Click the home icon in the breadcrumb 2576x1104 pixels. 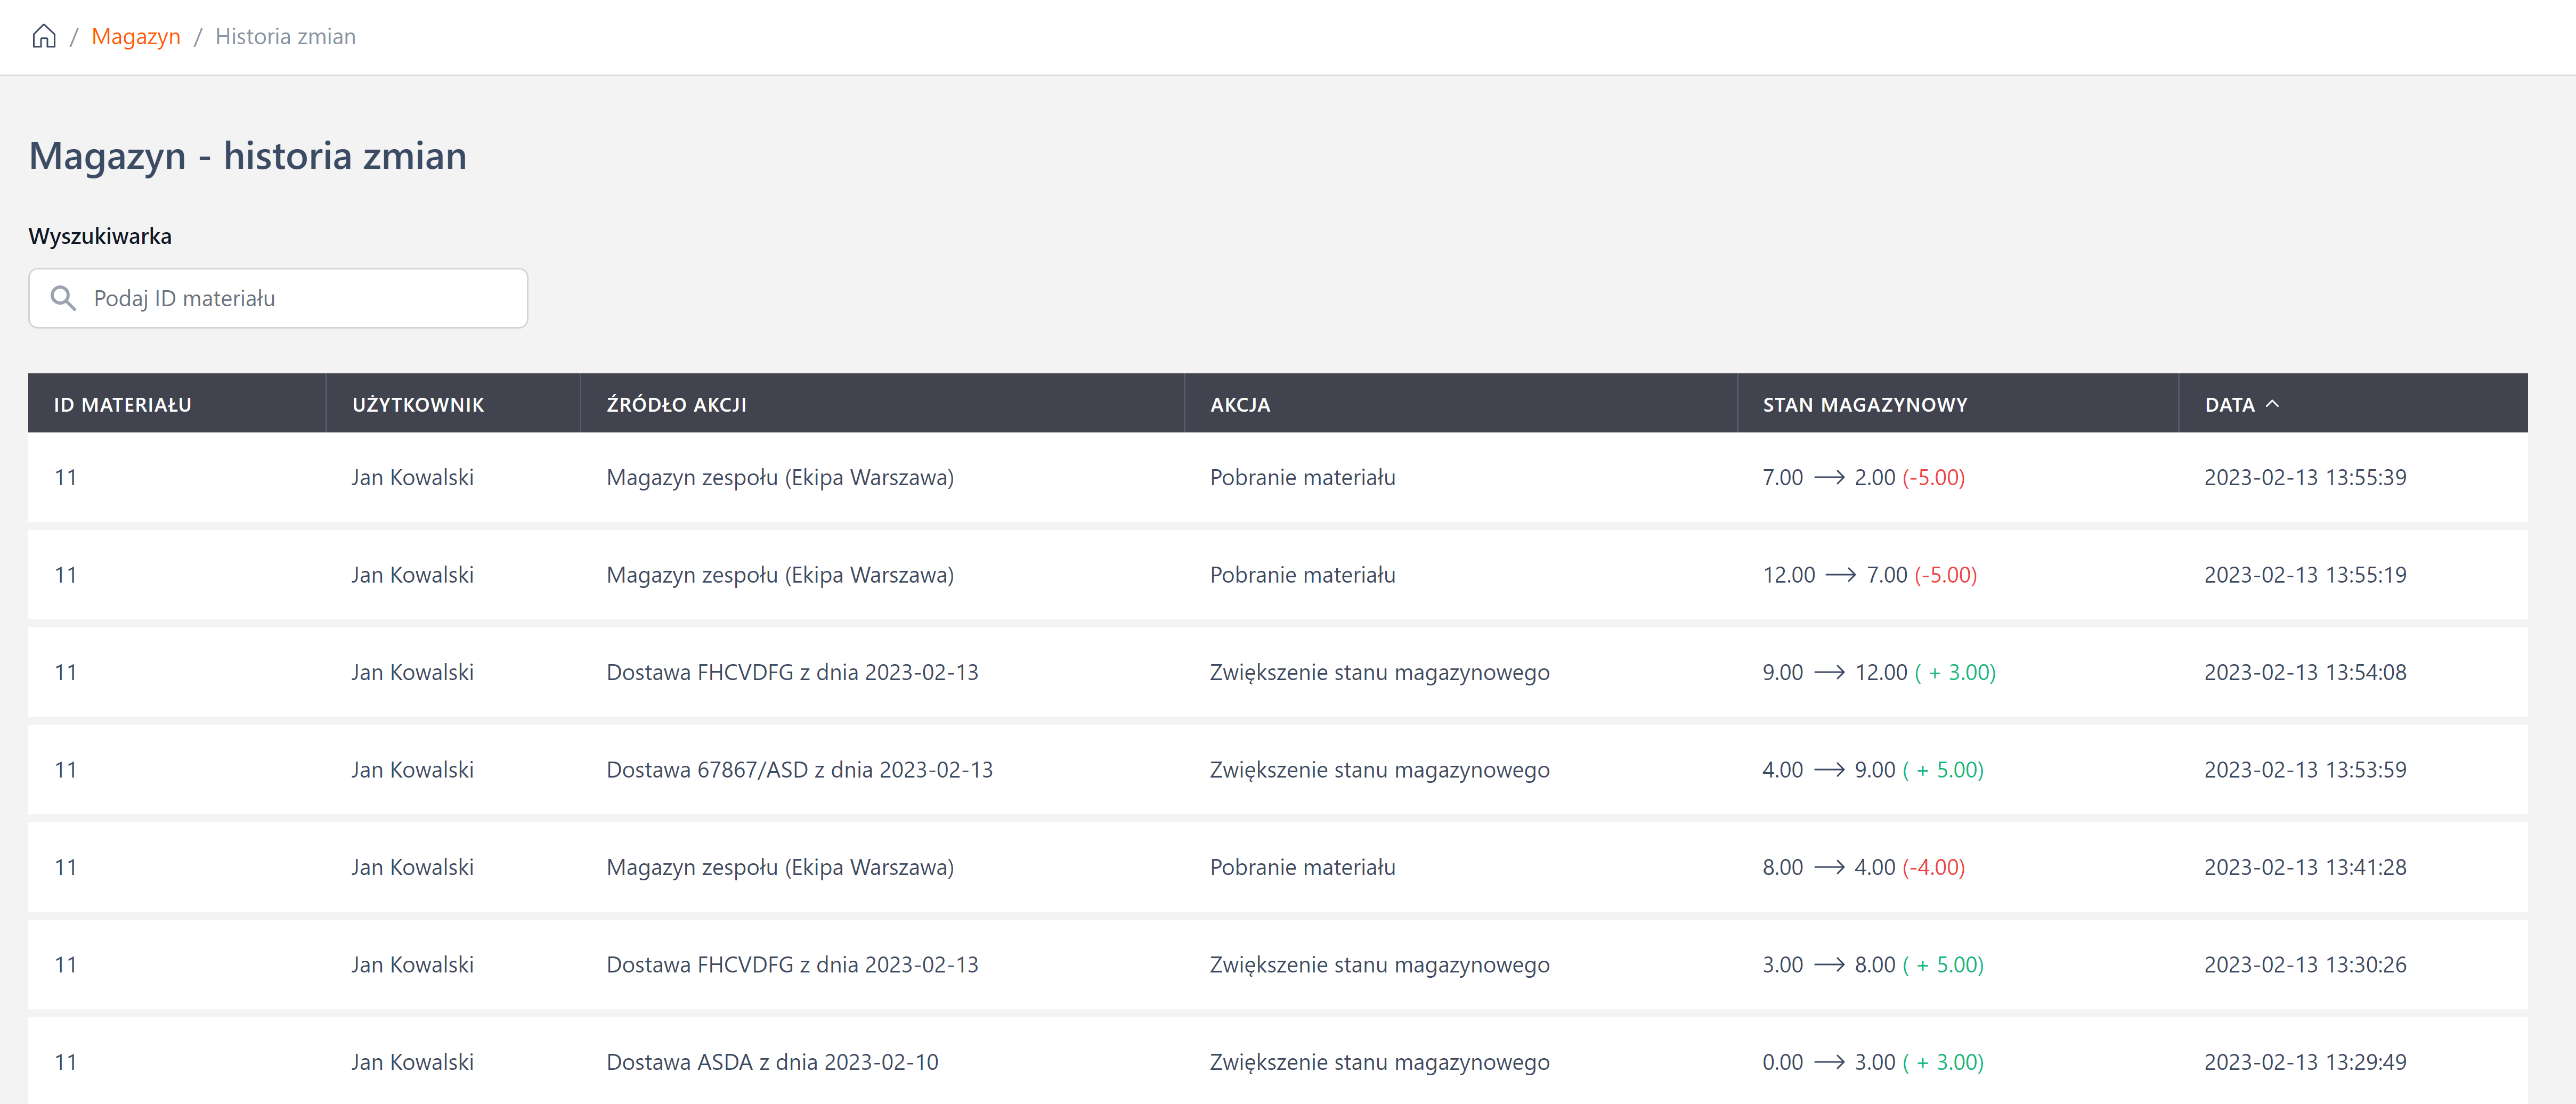coord(44,37)
